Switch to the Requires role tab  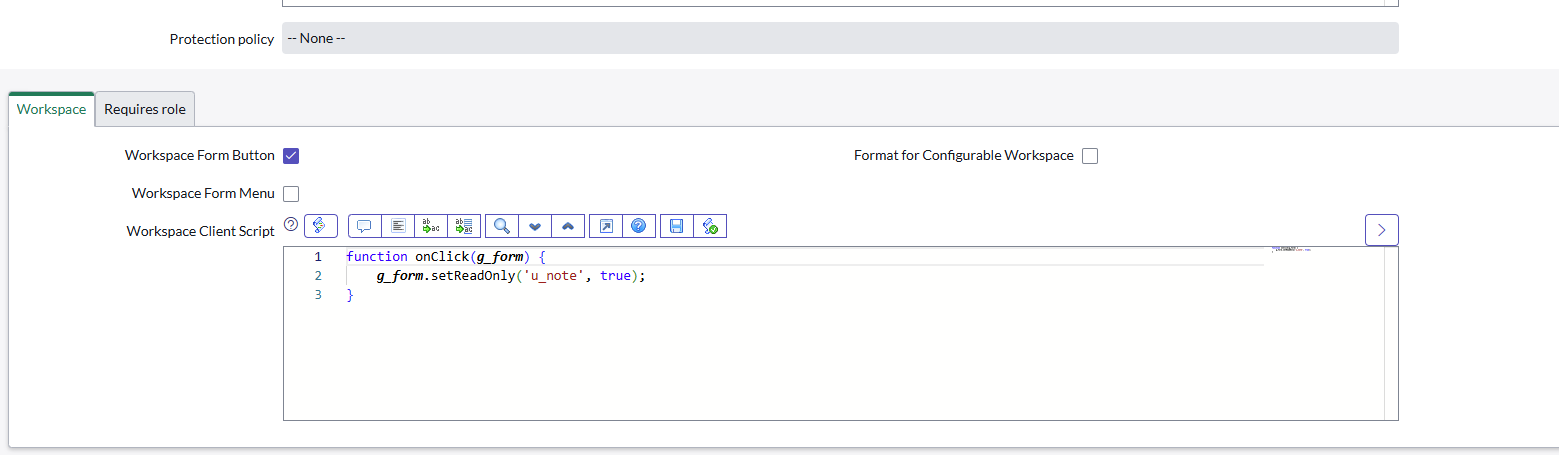[145, 109]
